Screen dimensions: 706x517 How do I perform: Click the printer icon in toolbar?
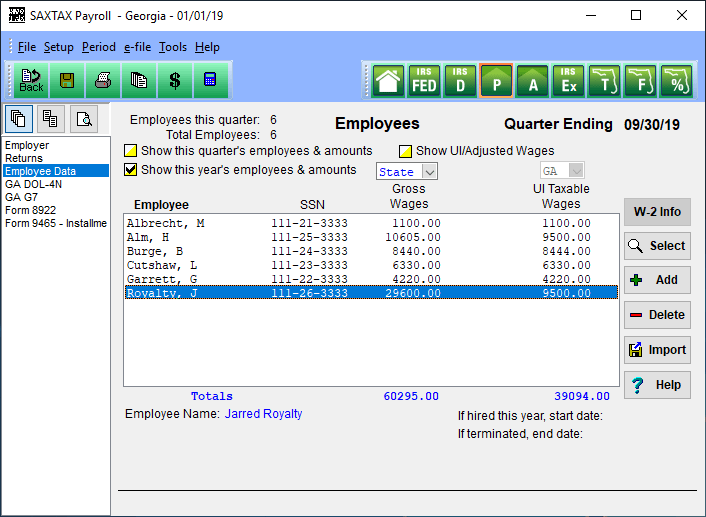coord(103,81)
